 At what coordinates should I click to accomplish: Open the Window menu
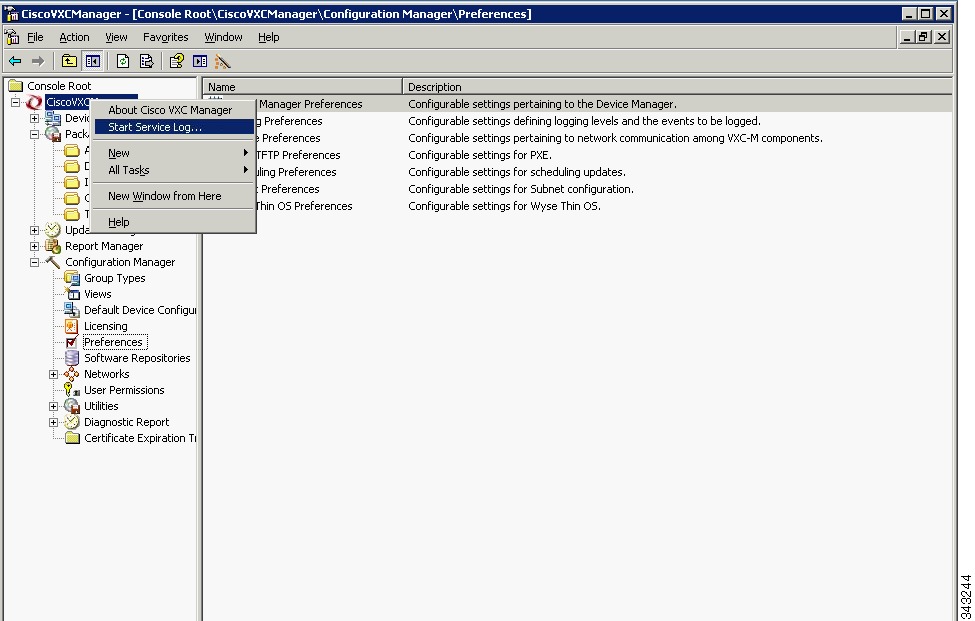(x=223, y=37)
